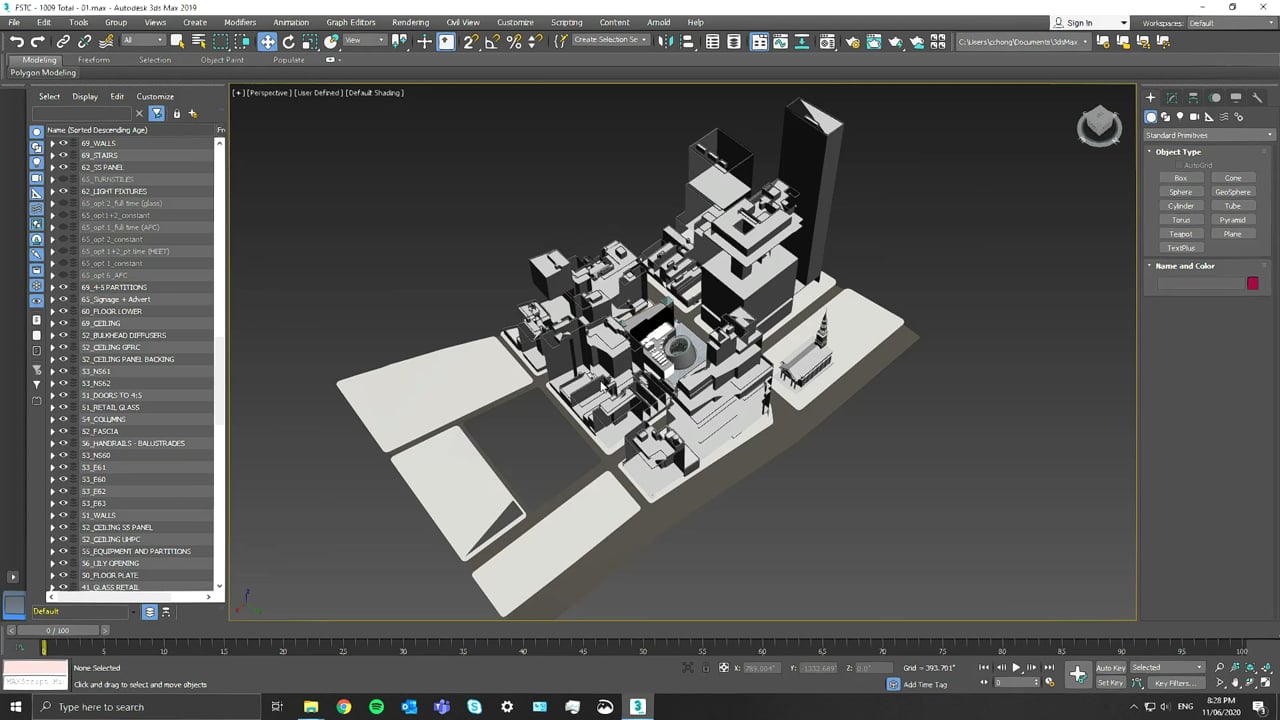Toggle the Auto Key animation mode
The width and height of the screenshot is (1280, 720).
1111,668
